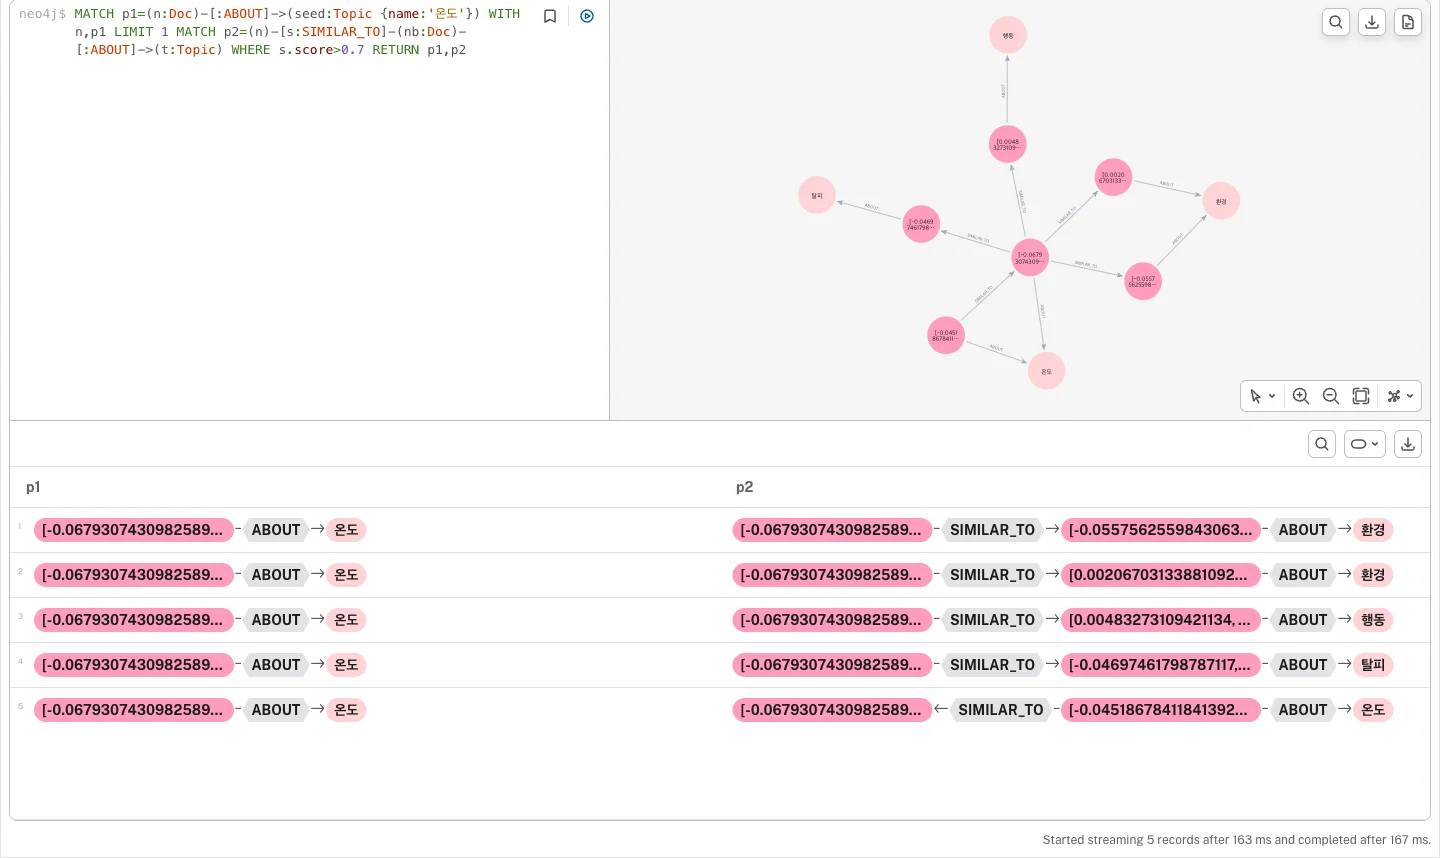This screenshot has width=1440, height=858.
Task: Bookmark the current Cypher query
Action: (x=550, y=16)
